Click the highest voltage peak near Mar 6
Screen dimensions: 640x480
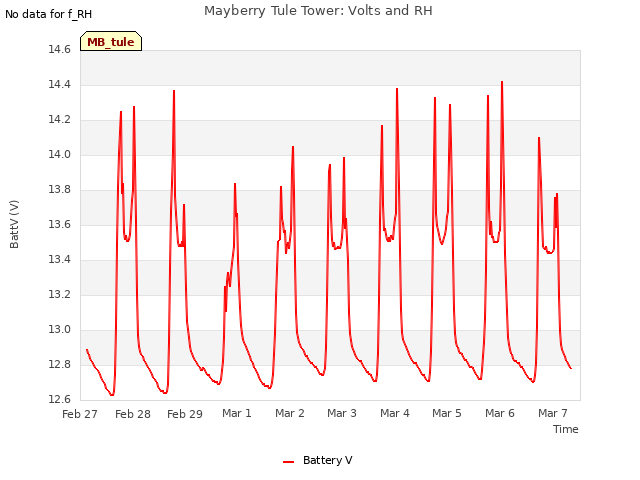tap(502, 82)
